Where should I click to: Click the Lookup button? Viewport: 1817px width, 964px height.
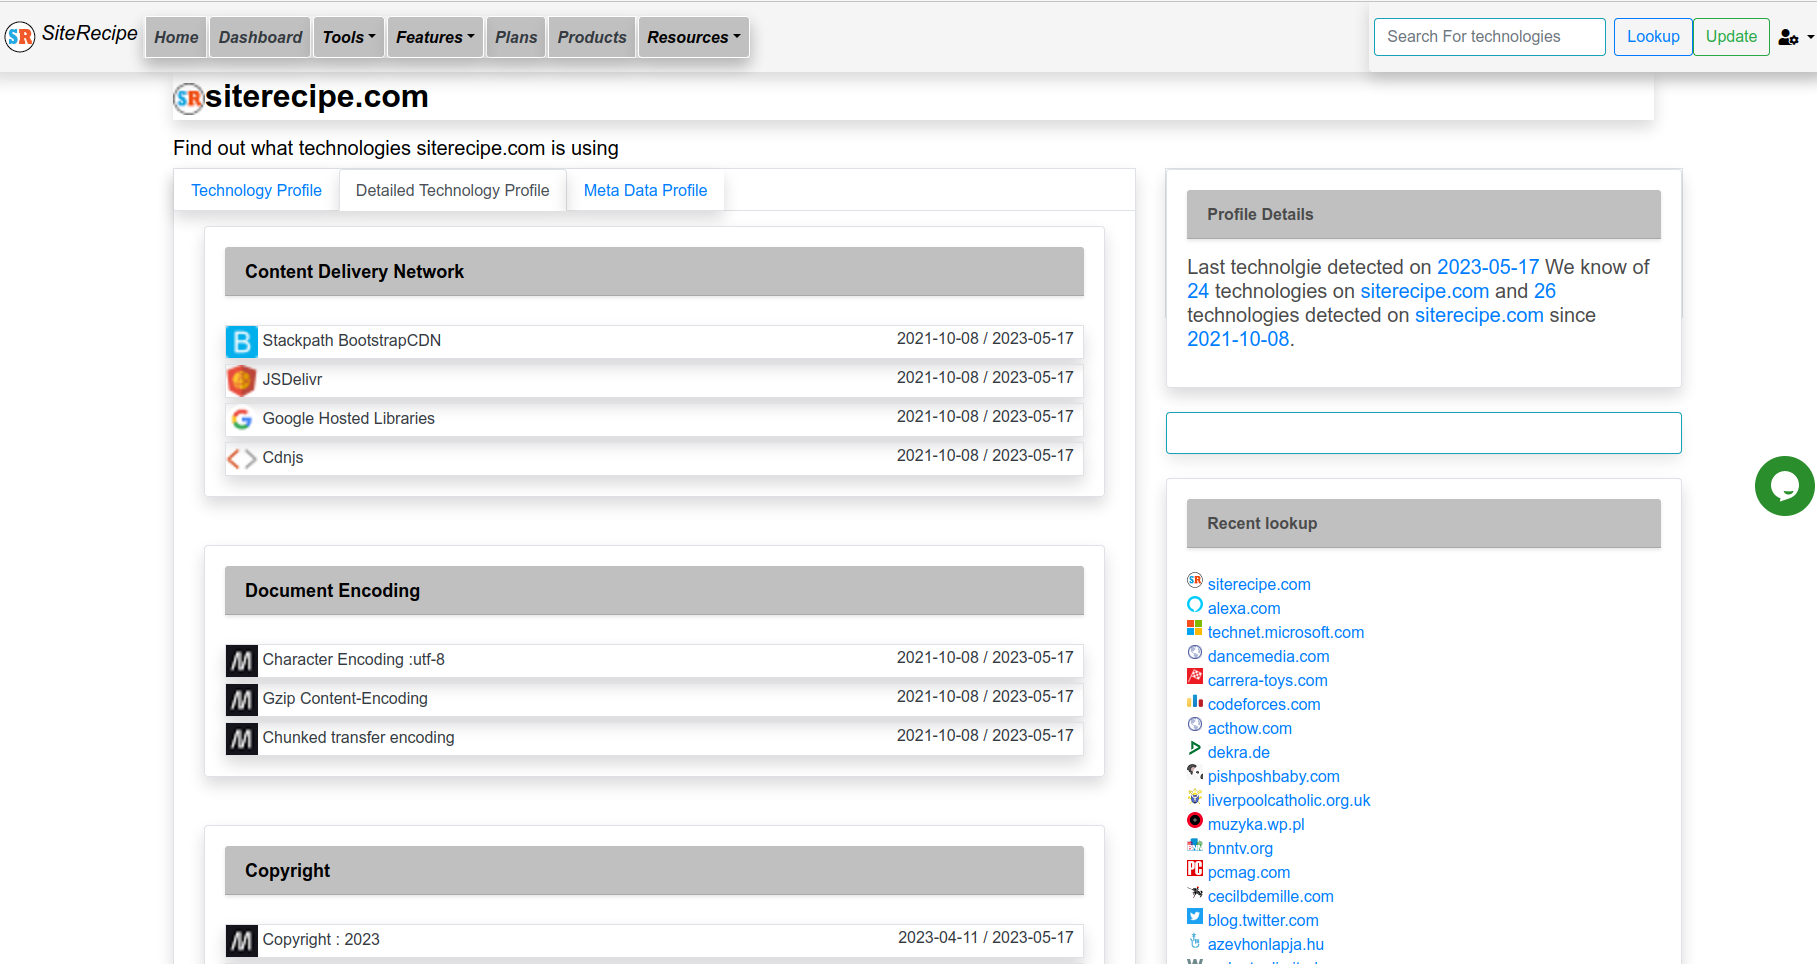click(x=1653, y=37)
